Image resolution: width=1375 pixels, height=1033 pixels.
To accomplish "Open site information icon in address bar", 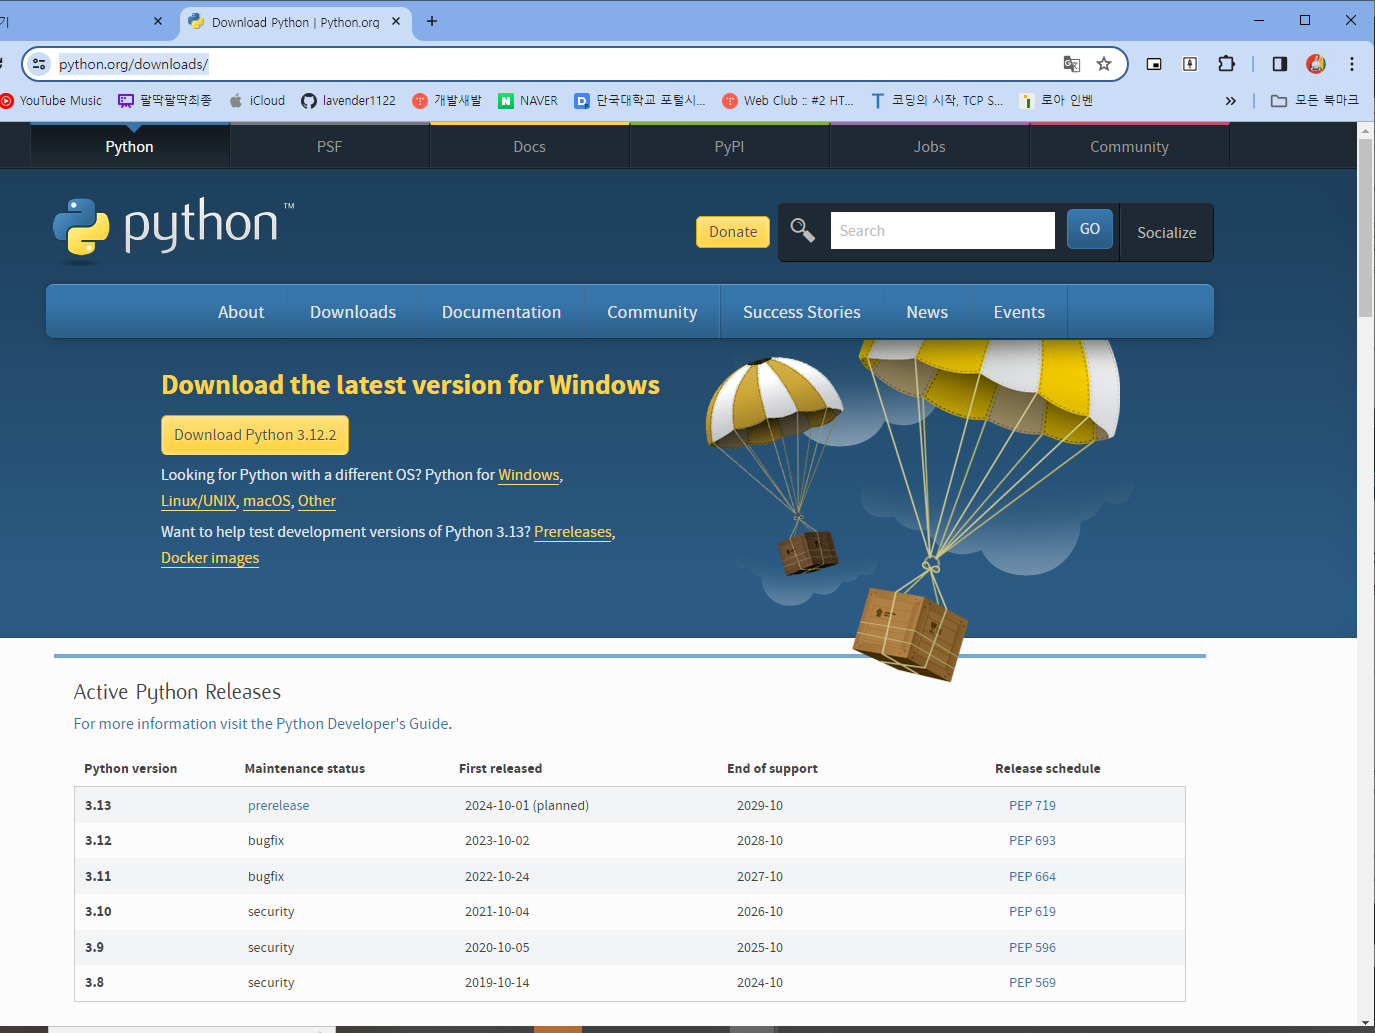I will [39, 64].
